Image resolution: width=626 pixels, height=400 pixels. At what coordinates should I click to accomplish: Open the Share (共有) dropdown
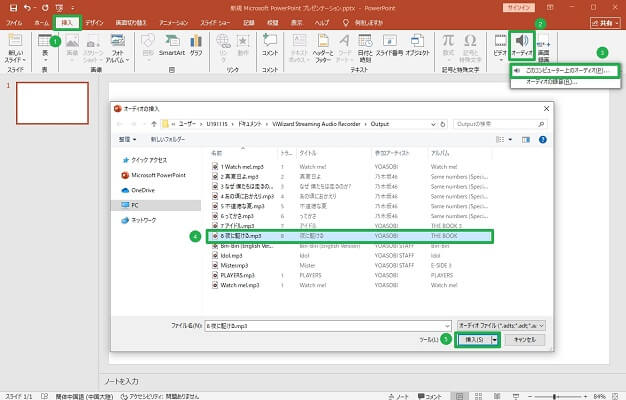click(x=606, y=23)
